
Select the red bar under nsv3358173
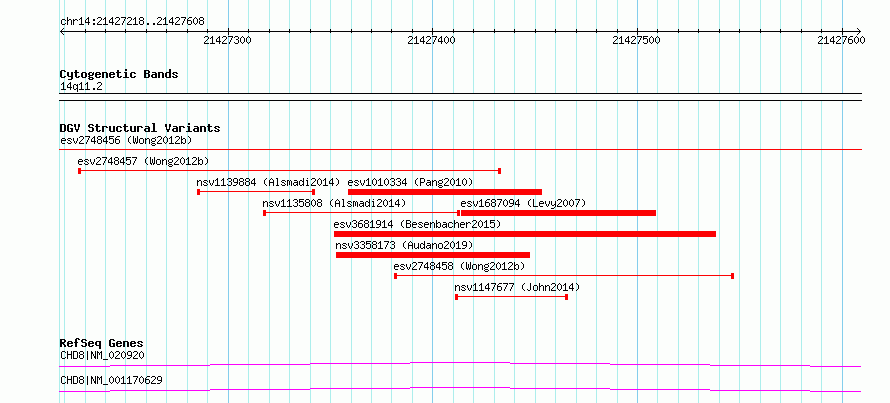[433, 255]
